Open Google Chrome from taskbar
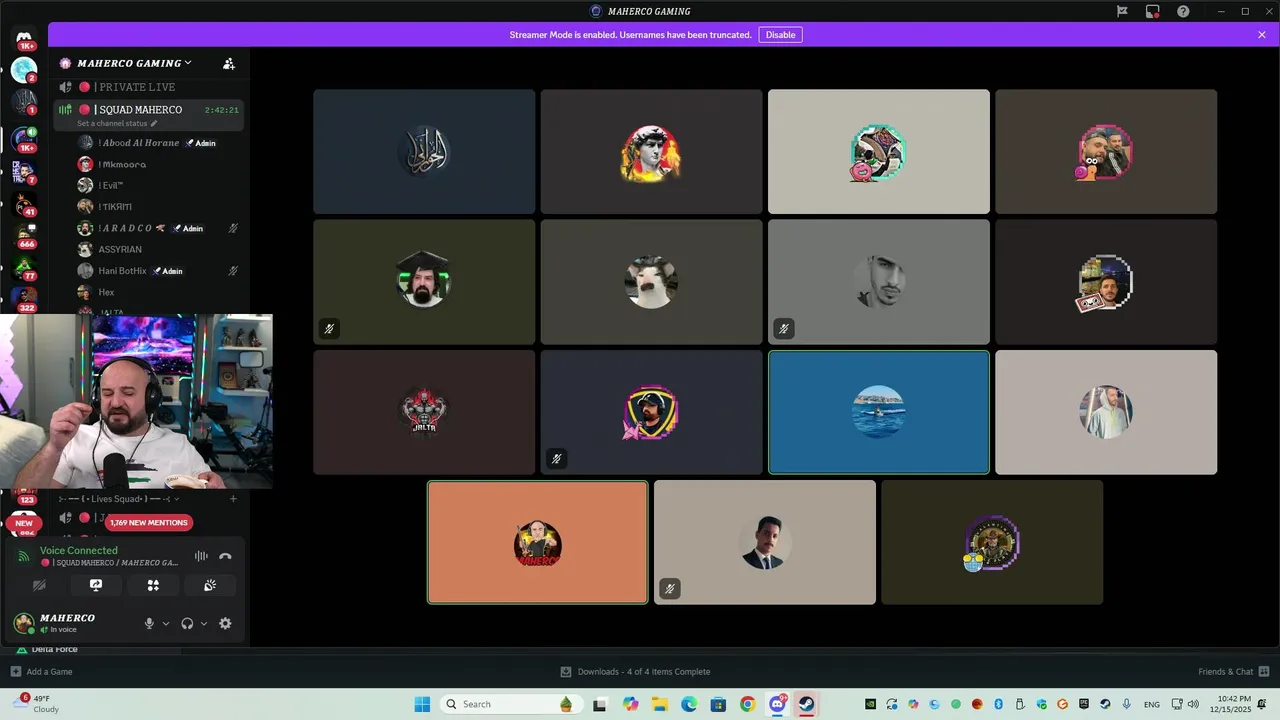 [x=747, y=704]
